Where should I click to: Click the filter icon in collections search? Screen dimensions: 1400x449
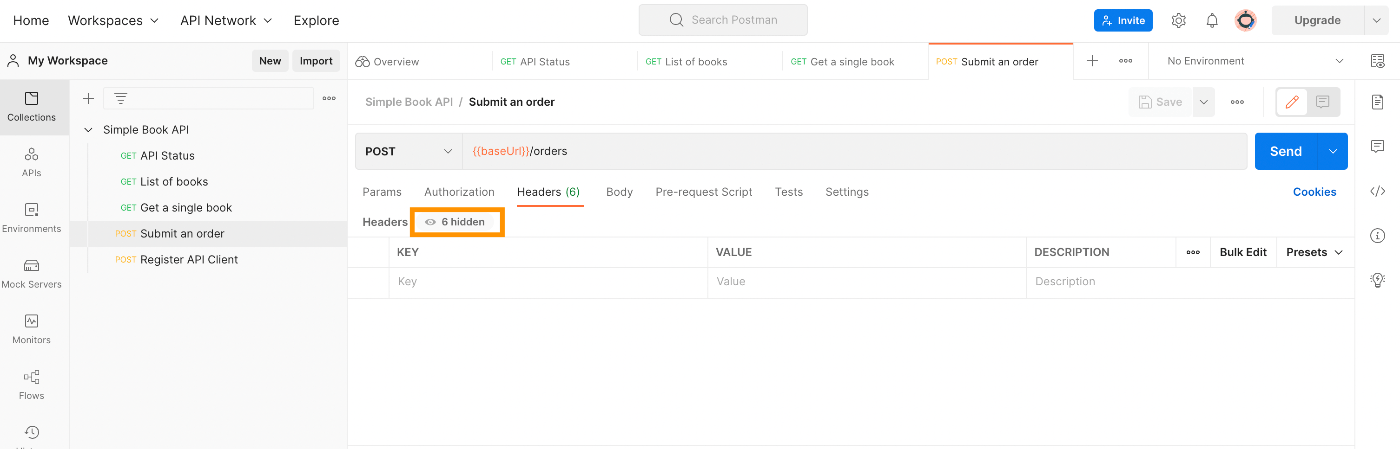[x=121, y=98]
